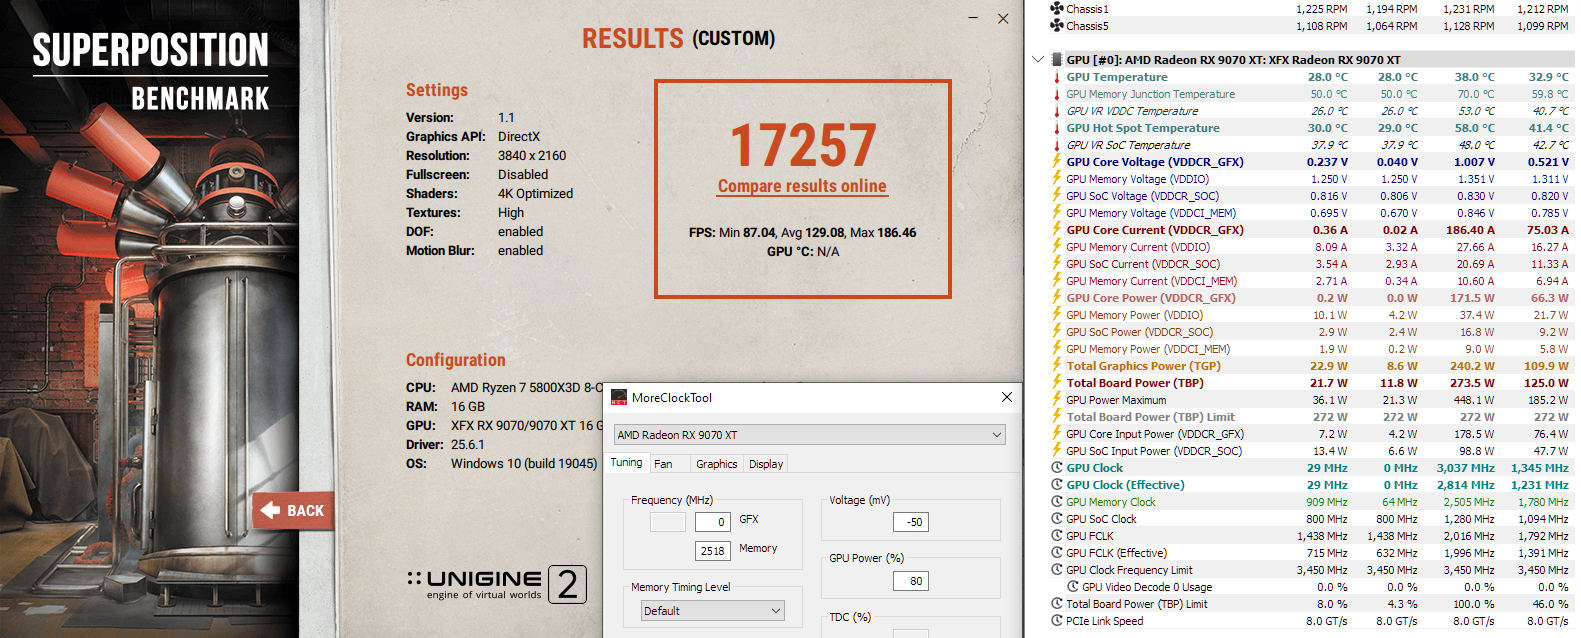Click the lightning icon for GPU Core Power
Image resolution: width=1581 pixels, height=638 pixels.
[1057, 298]
